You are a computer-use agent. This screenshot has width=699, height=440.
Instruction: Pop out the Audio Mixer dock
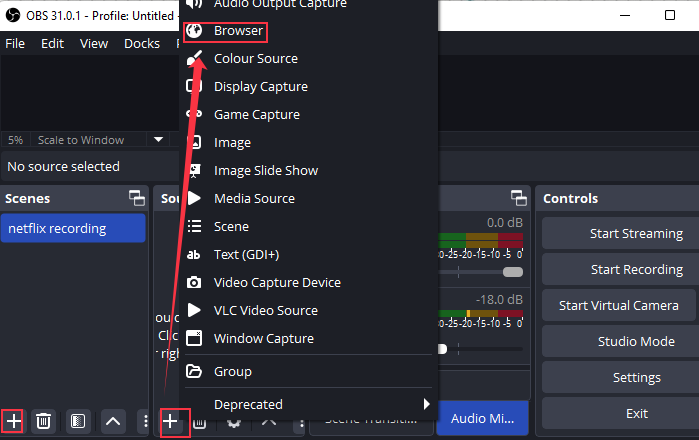(519, 198)
